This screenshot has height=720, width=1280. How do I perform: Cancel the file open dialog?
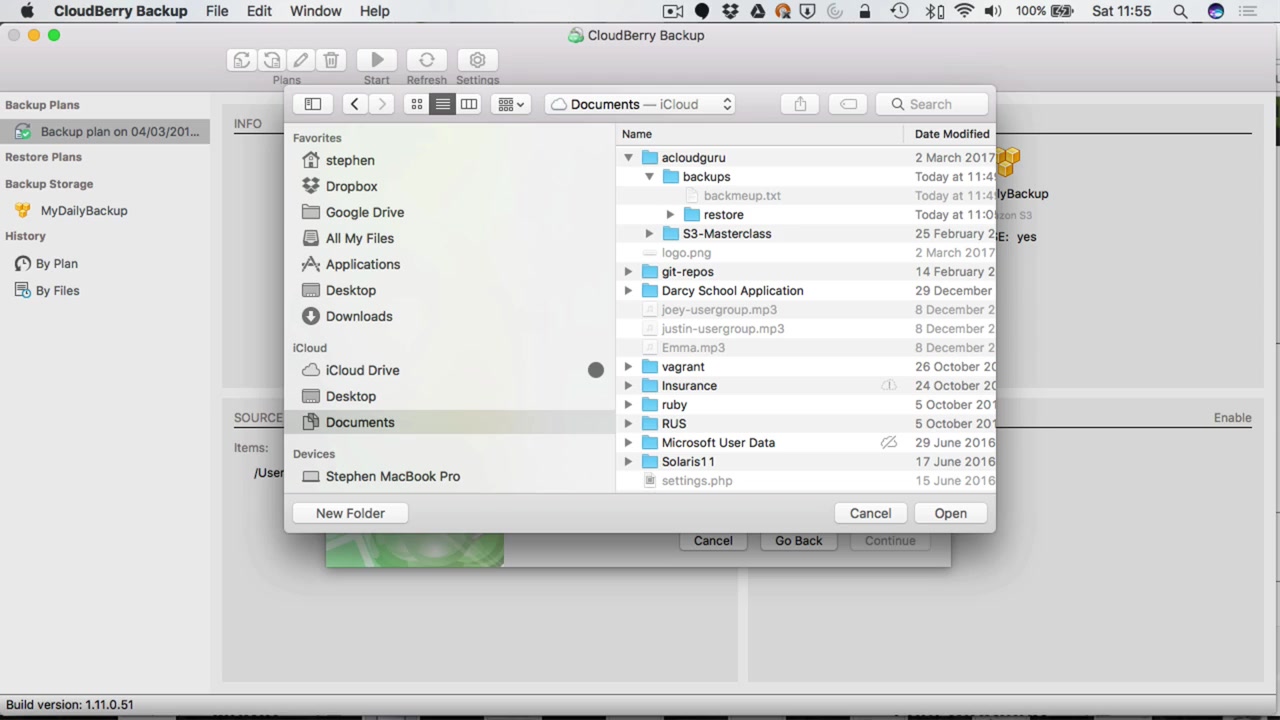870,513
